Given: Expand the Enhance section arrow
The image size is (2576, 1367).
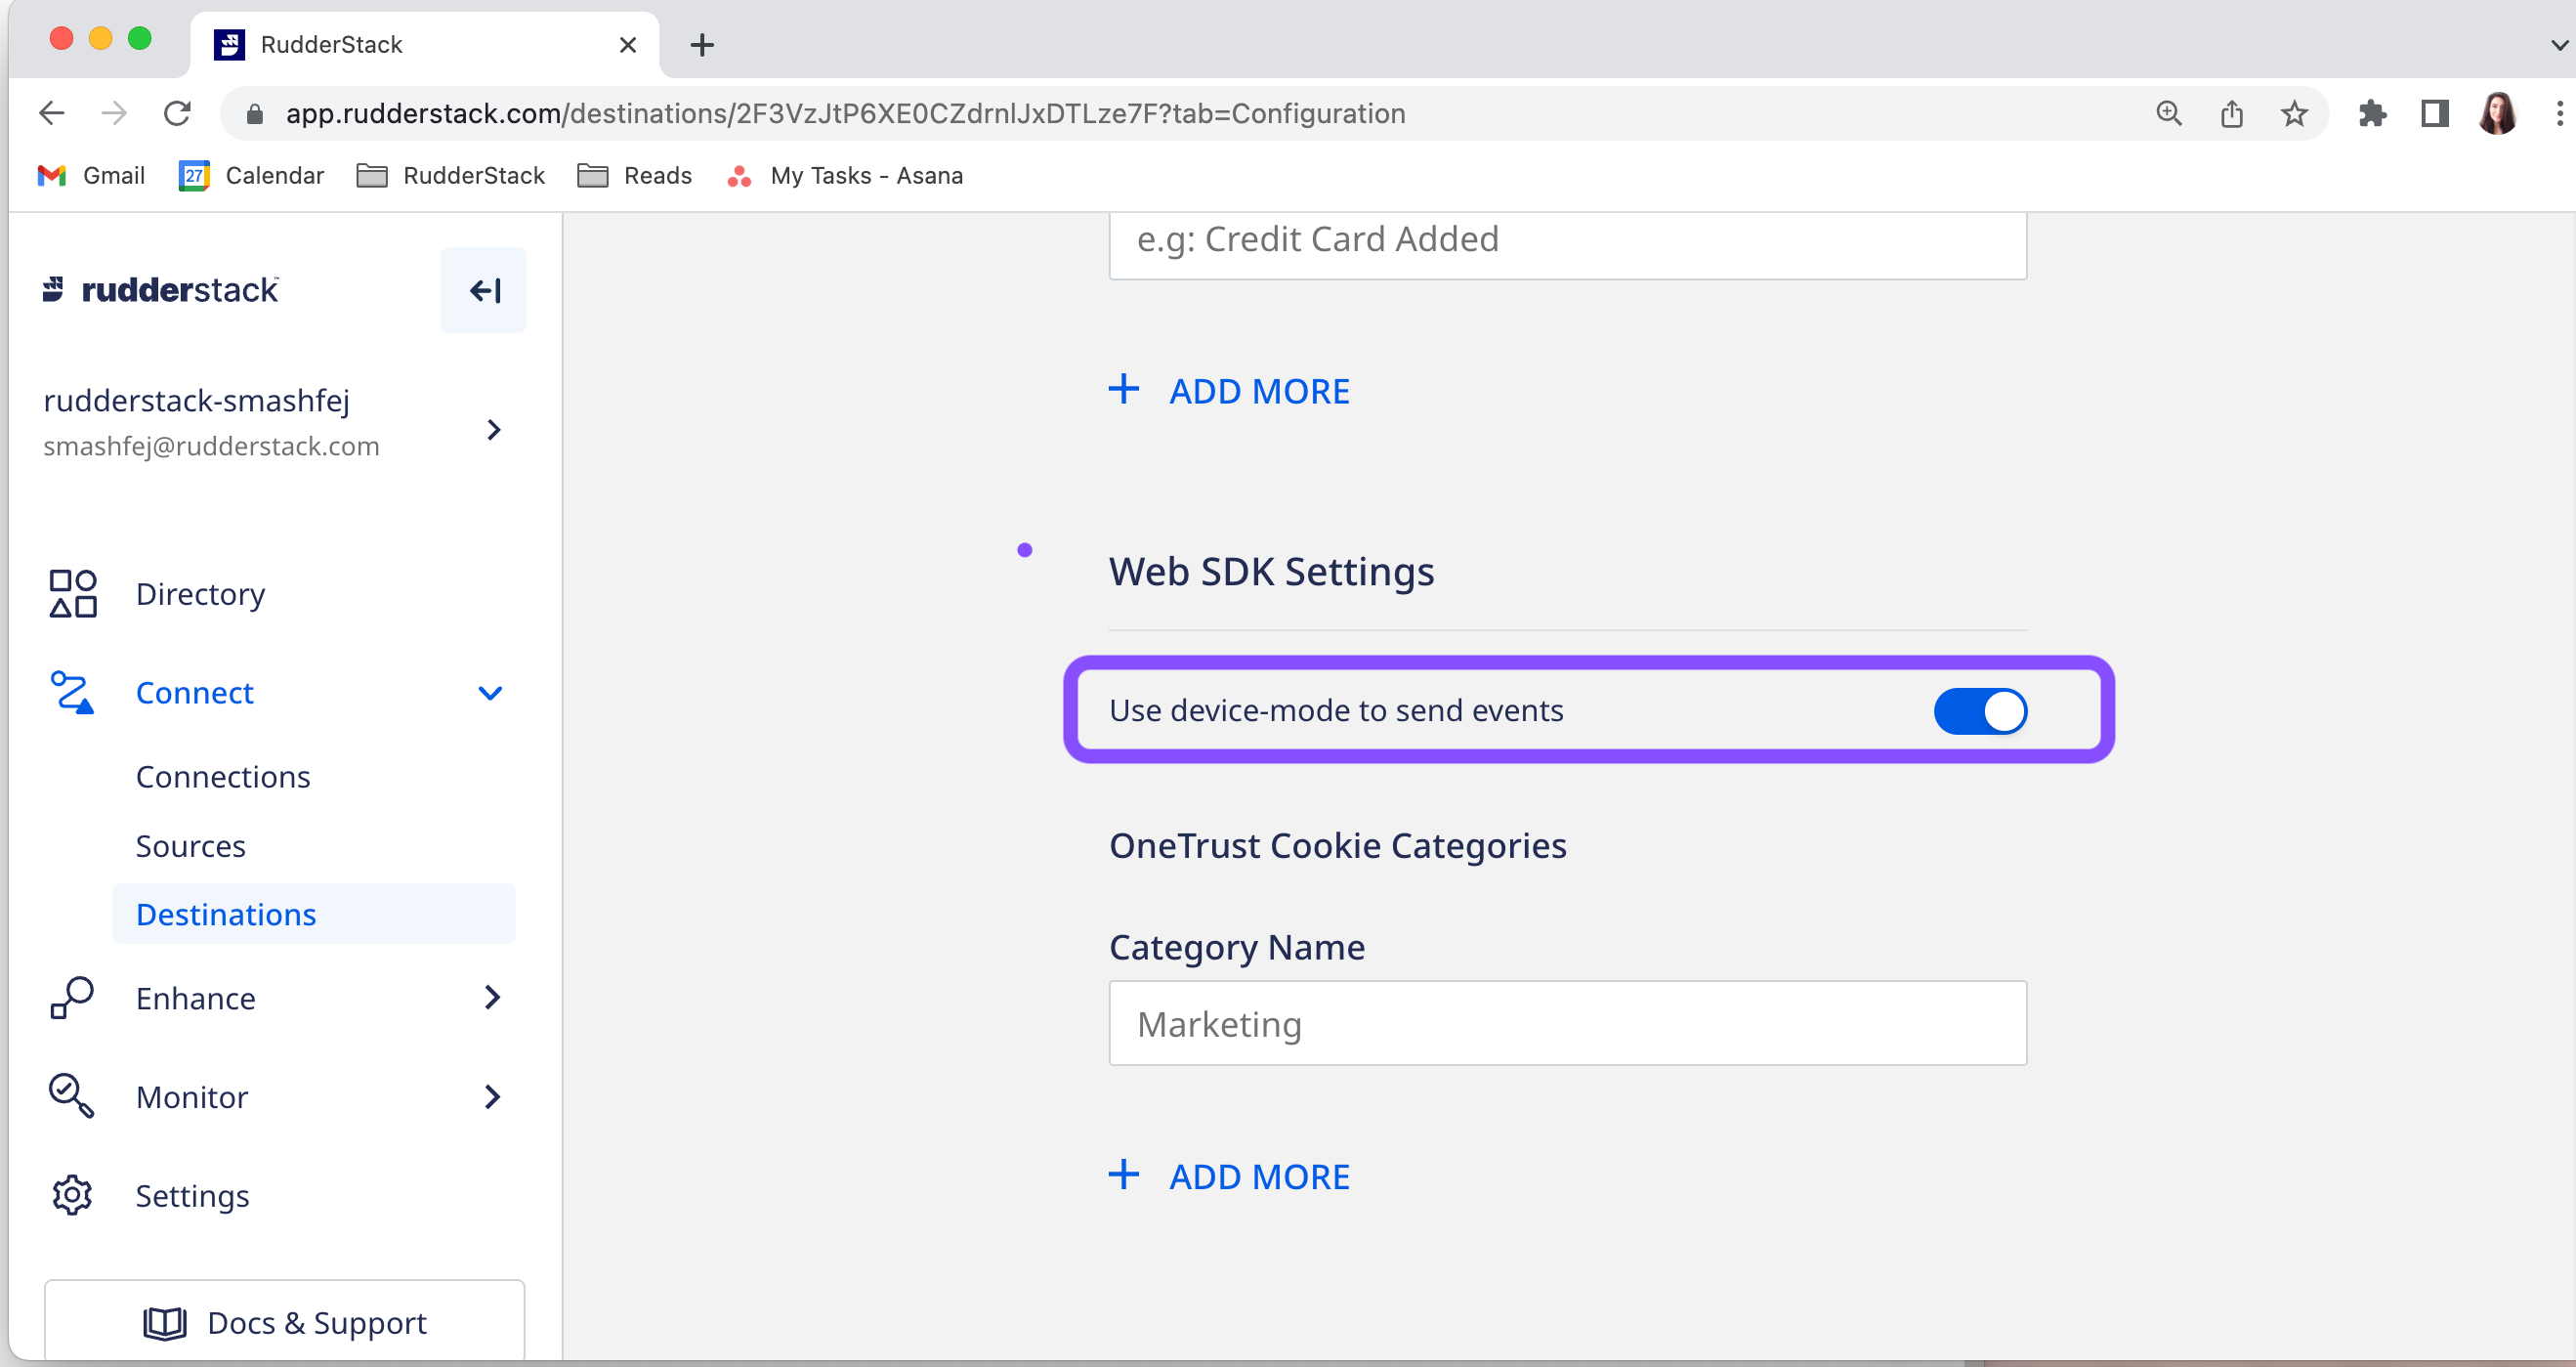Looking at the screenshot, I should tap(491, 997).
